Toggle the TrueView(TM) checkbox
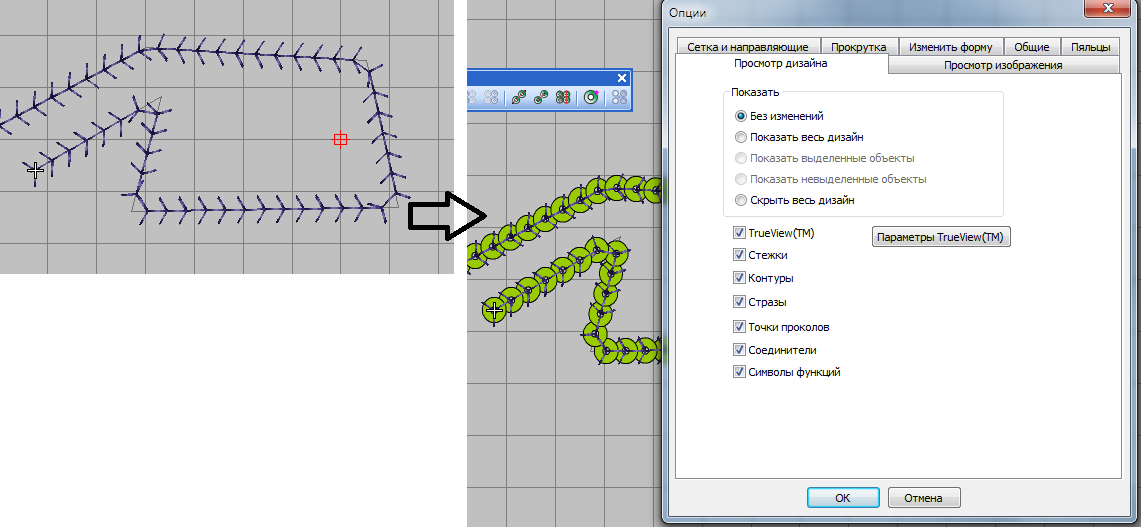Viewport: 1141px width, 527px height. [740, 233]
